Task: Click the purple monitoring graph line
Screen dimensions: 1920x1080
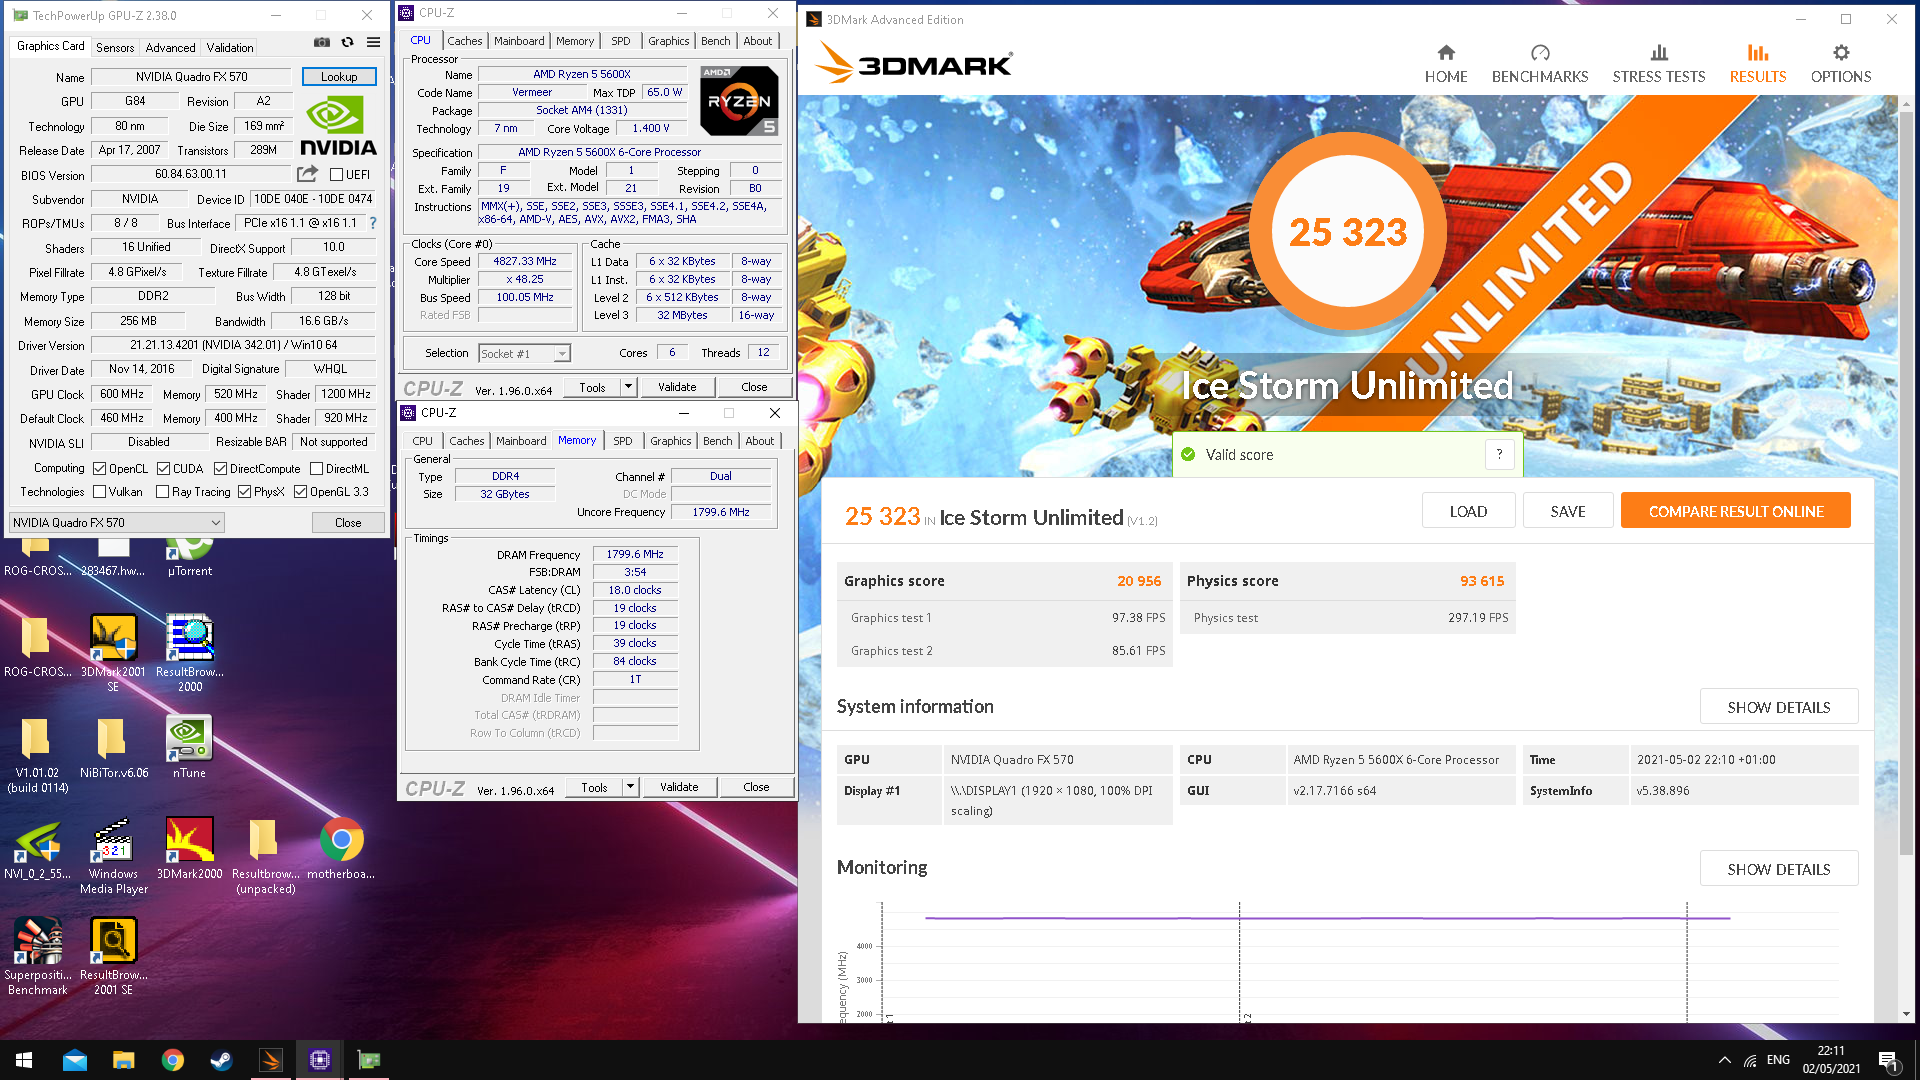Action: pos(1328,918)
